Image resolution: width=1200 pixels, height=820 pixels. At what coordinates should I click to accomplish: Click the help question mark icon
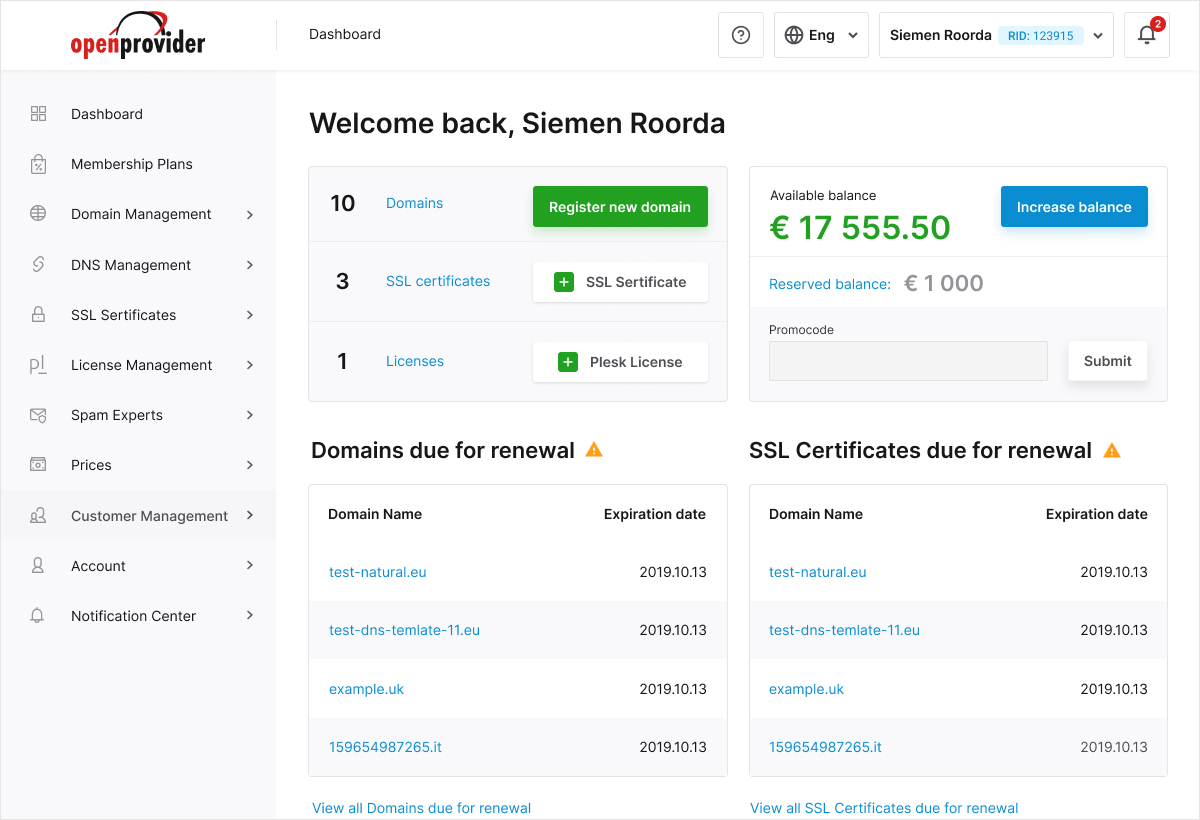click(741, 35)
